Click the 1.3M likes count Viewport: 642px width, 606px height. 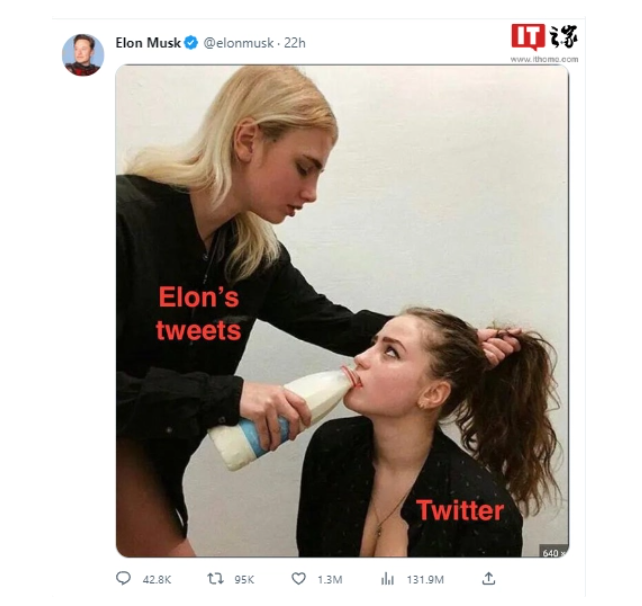tap(330, 580)
